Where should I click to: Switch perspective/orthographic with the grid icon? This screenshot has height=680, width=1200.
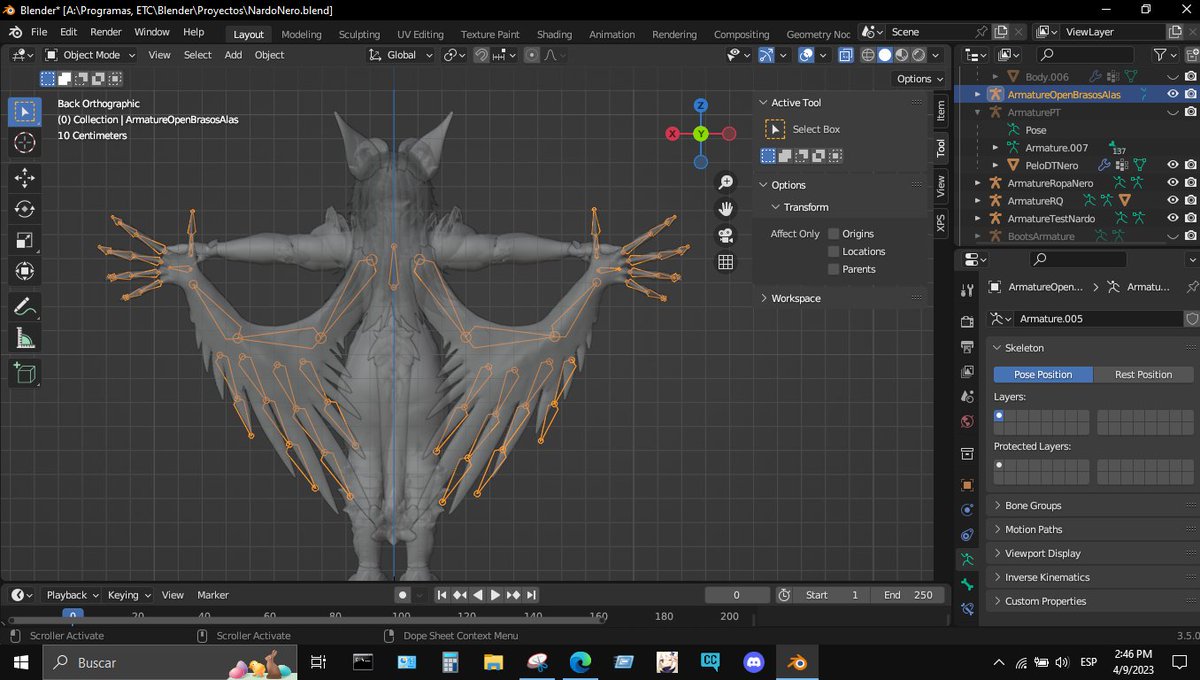click(x=726, y=263)
